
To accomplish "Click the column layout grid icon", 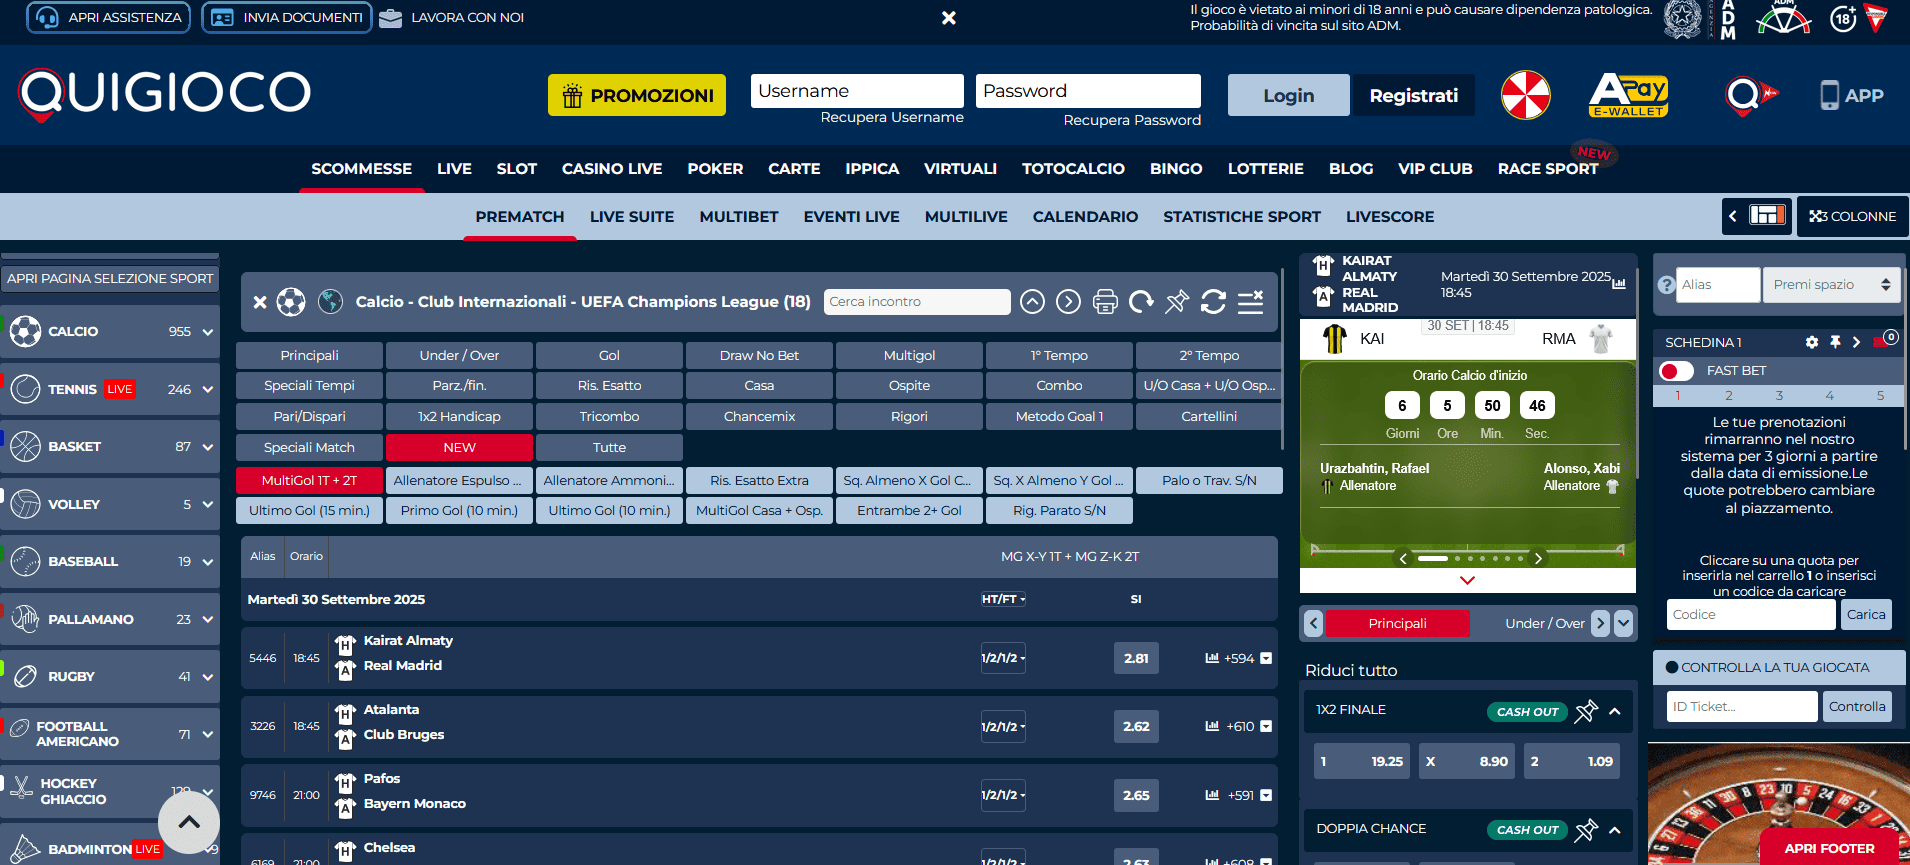I will [1767, 215].
